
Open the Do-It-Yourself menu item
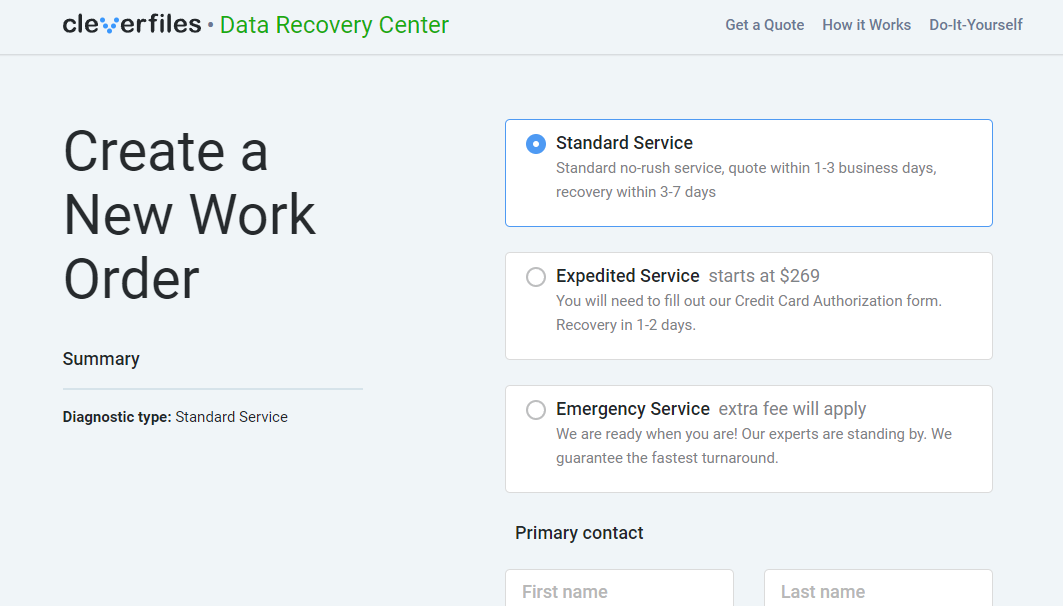[x=975, y=25]
